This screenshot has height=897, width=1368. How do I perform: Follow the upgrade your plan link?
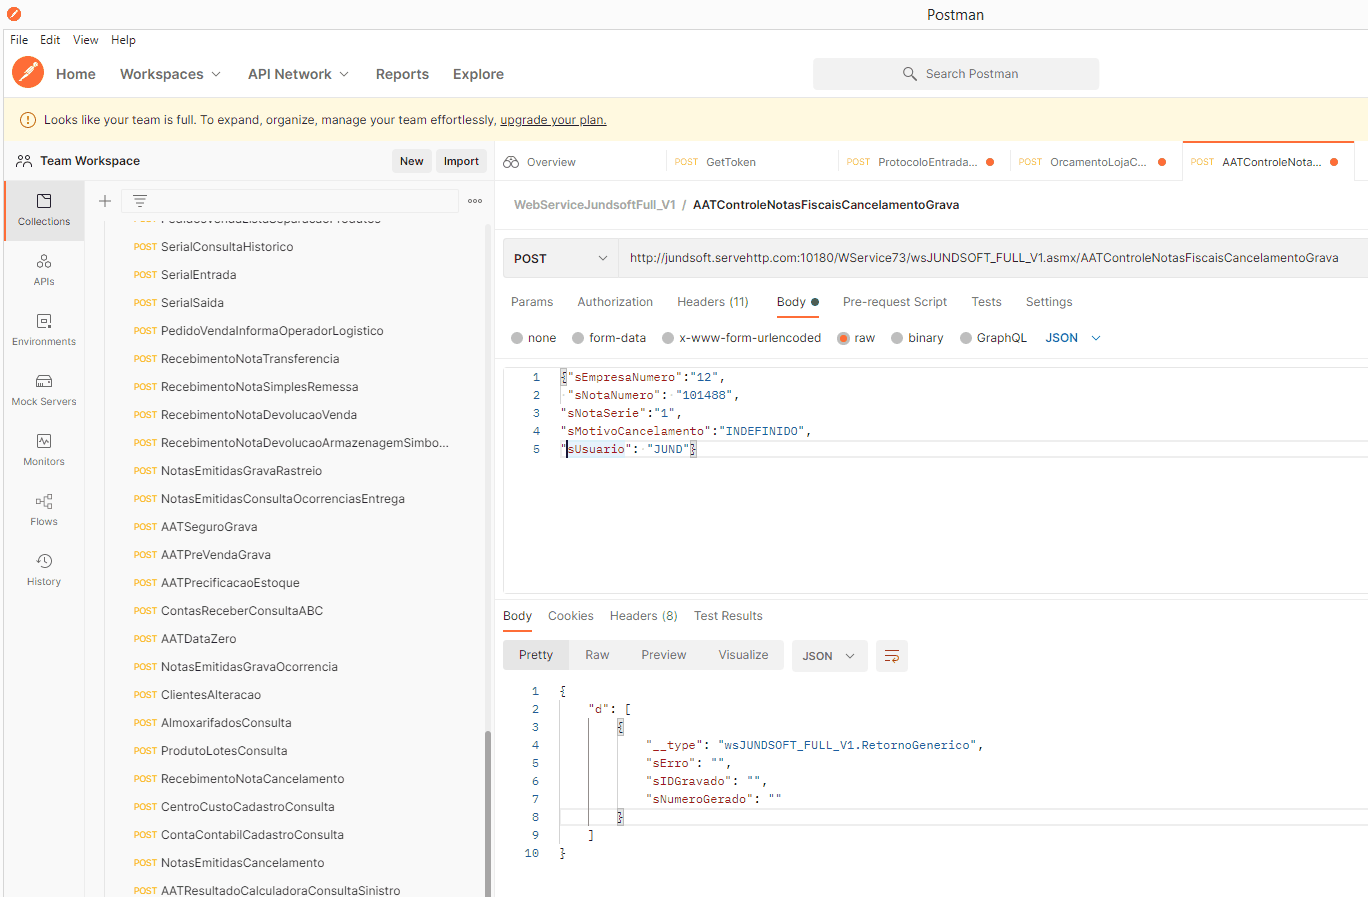point(553,120)
